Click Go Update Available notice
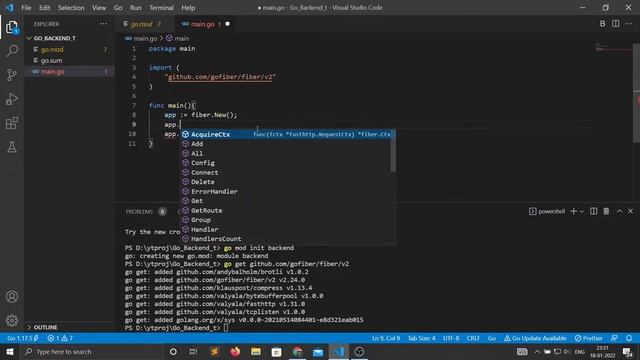 535,338
